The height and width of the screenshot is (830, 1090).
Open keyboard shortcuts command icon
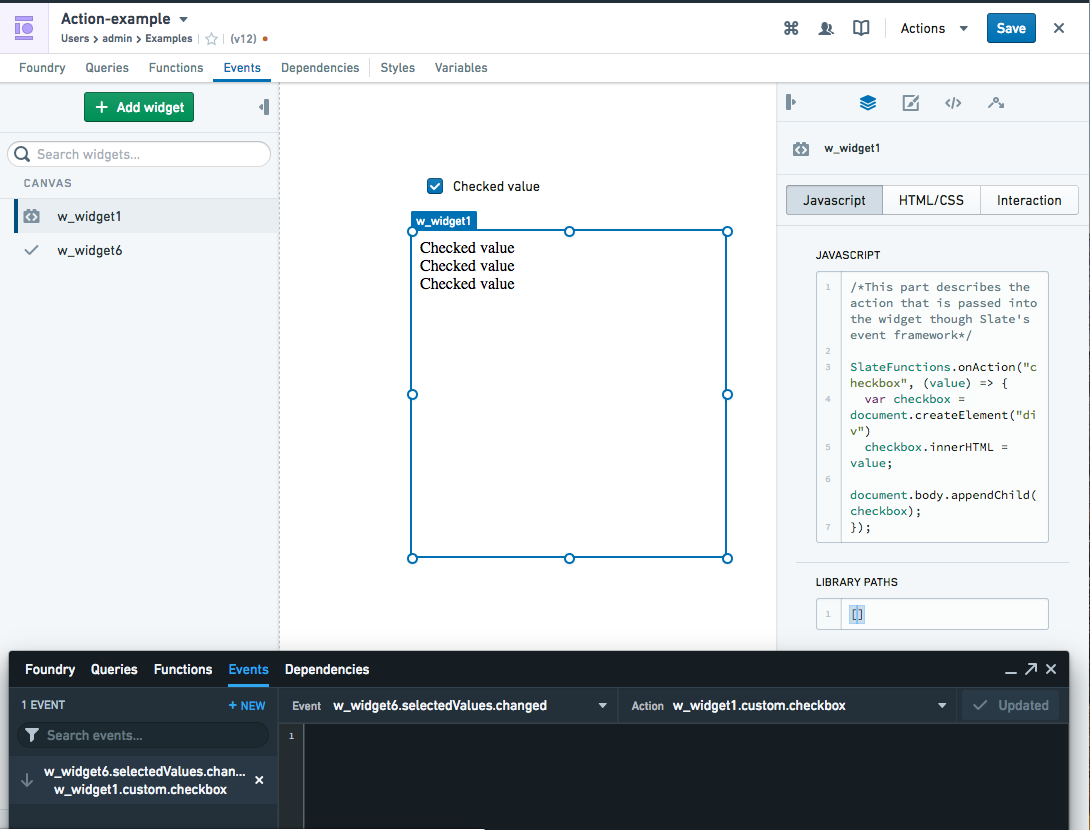791,28
